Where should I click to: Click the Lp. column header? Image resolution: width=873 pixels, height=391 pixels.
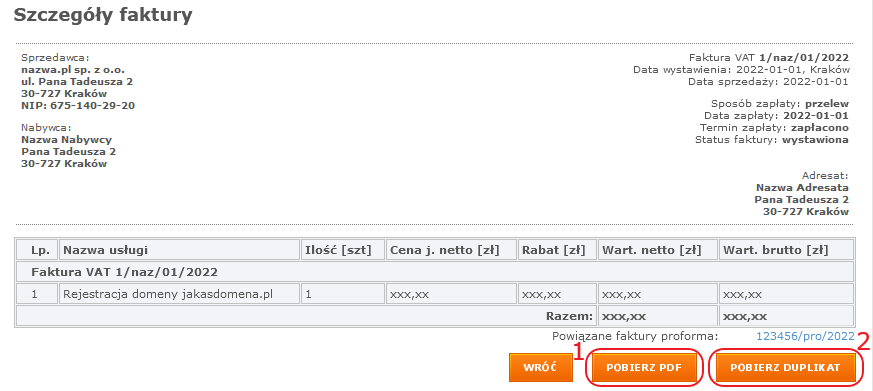point(37,250)
